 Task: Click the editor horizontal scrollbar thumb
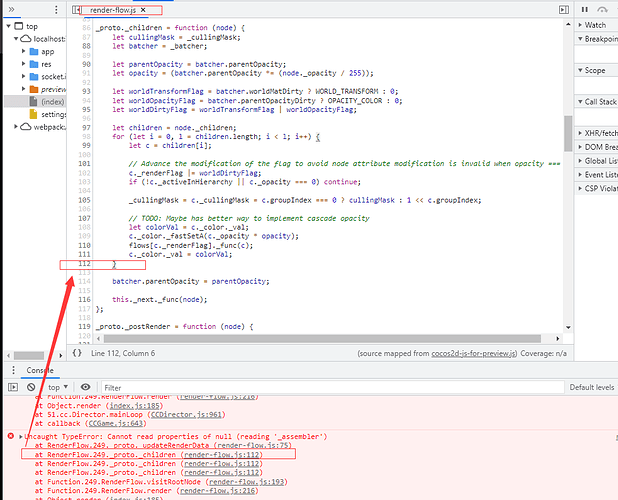322,338
